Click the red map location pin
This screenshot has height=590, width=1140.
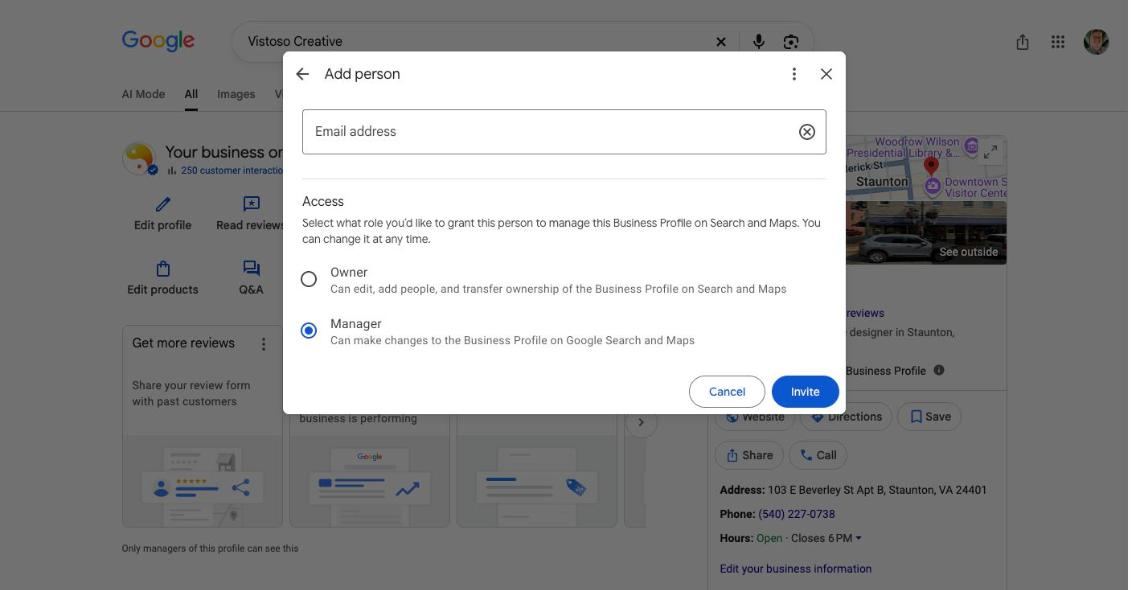[931, 166]
